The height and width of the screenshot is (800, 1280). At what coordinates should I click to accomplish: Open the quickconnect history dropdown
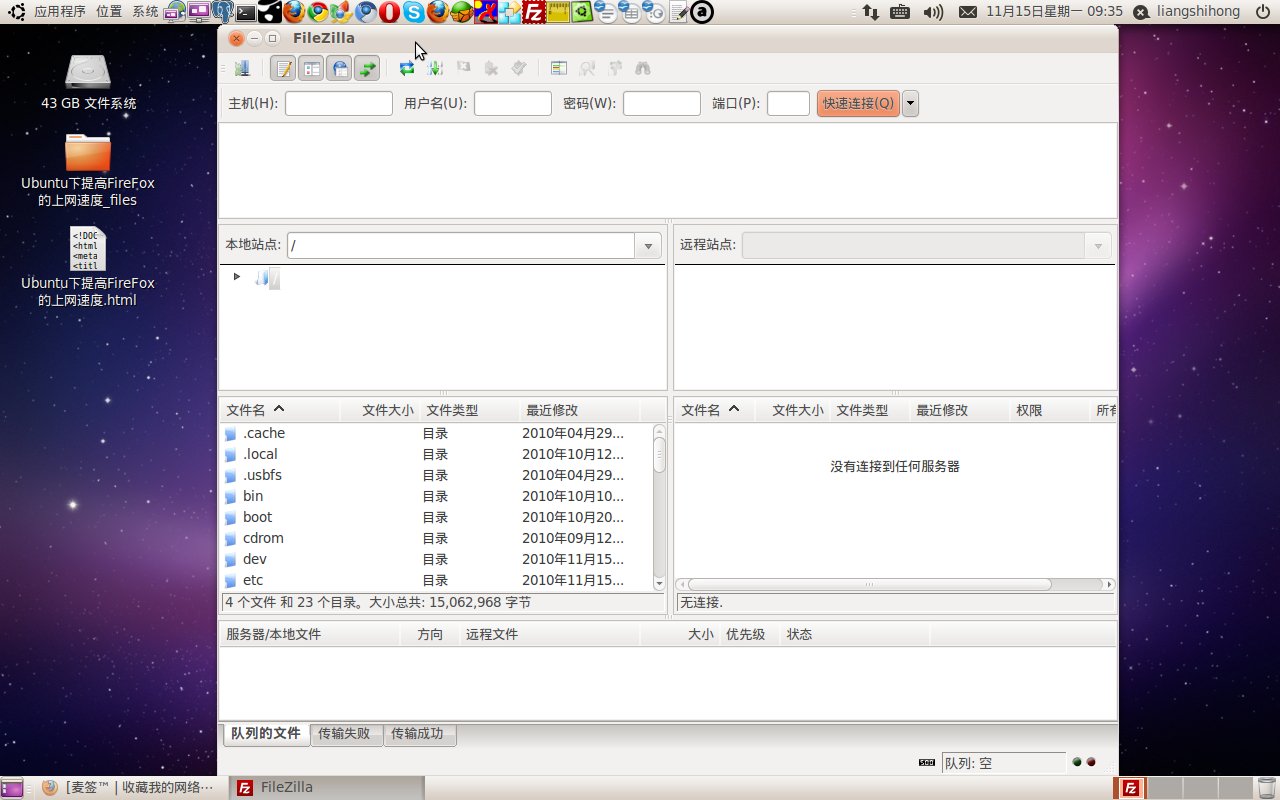pos(909,103)
